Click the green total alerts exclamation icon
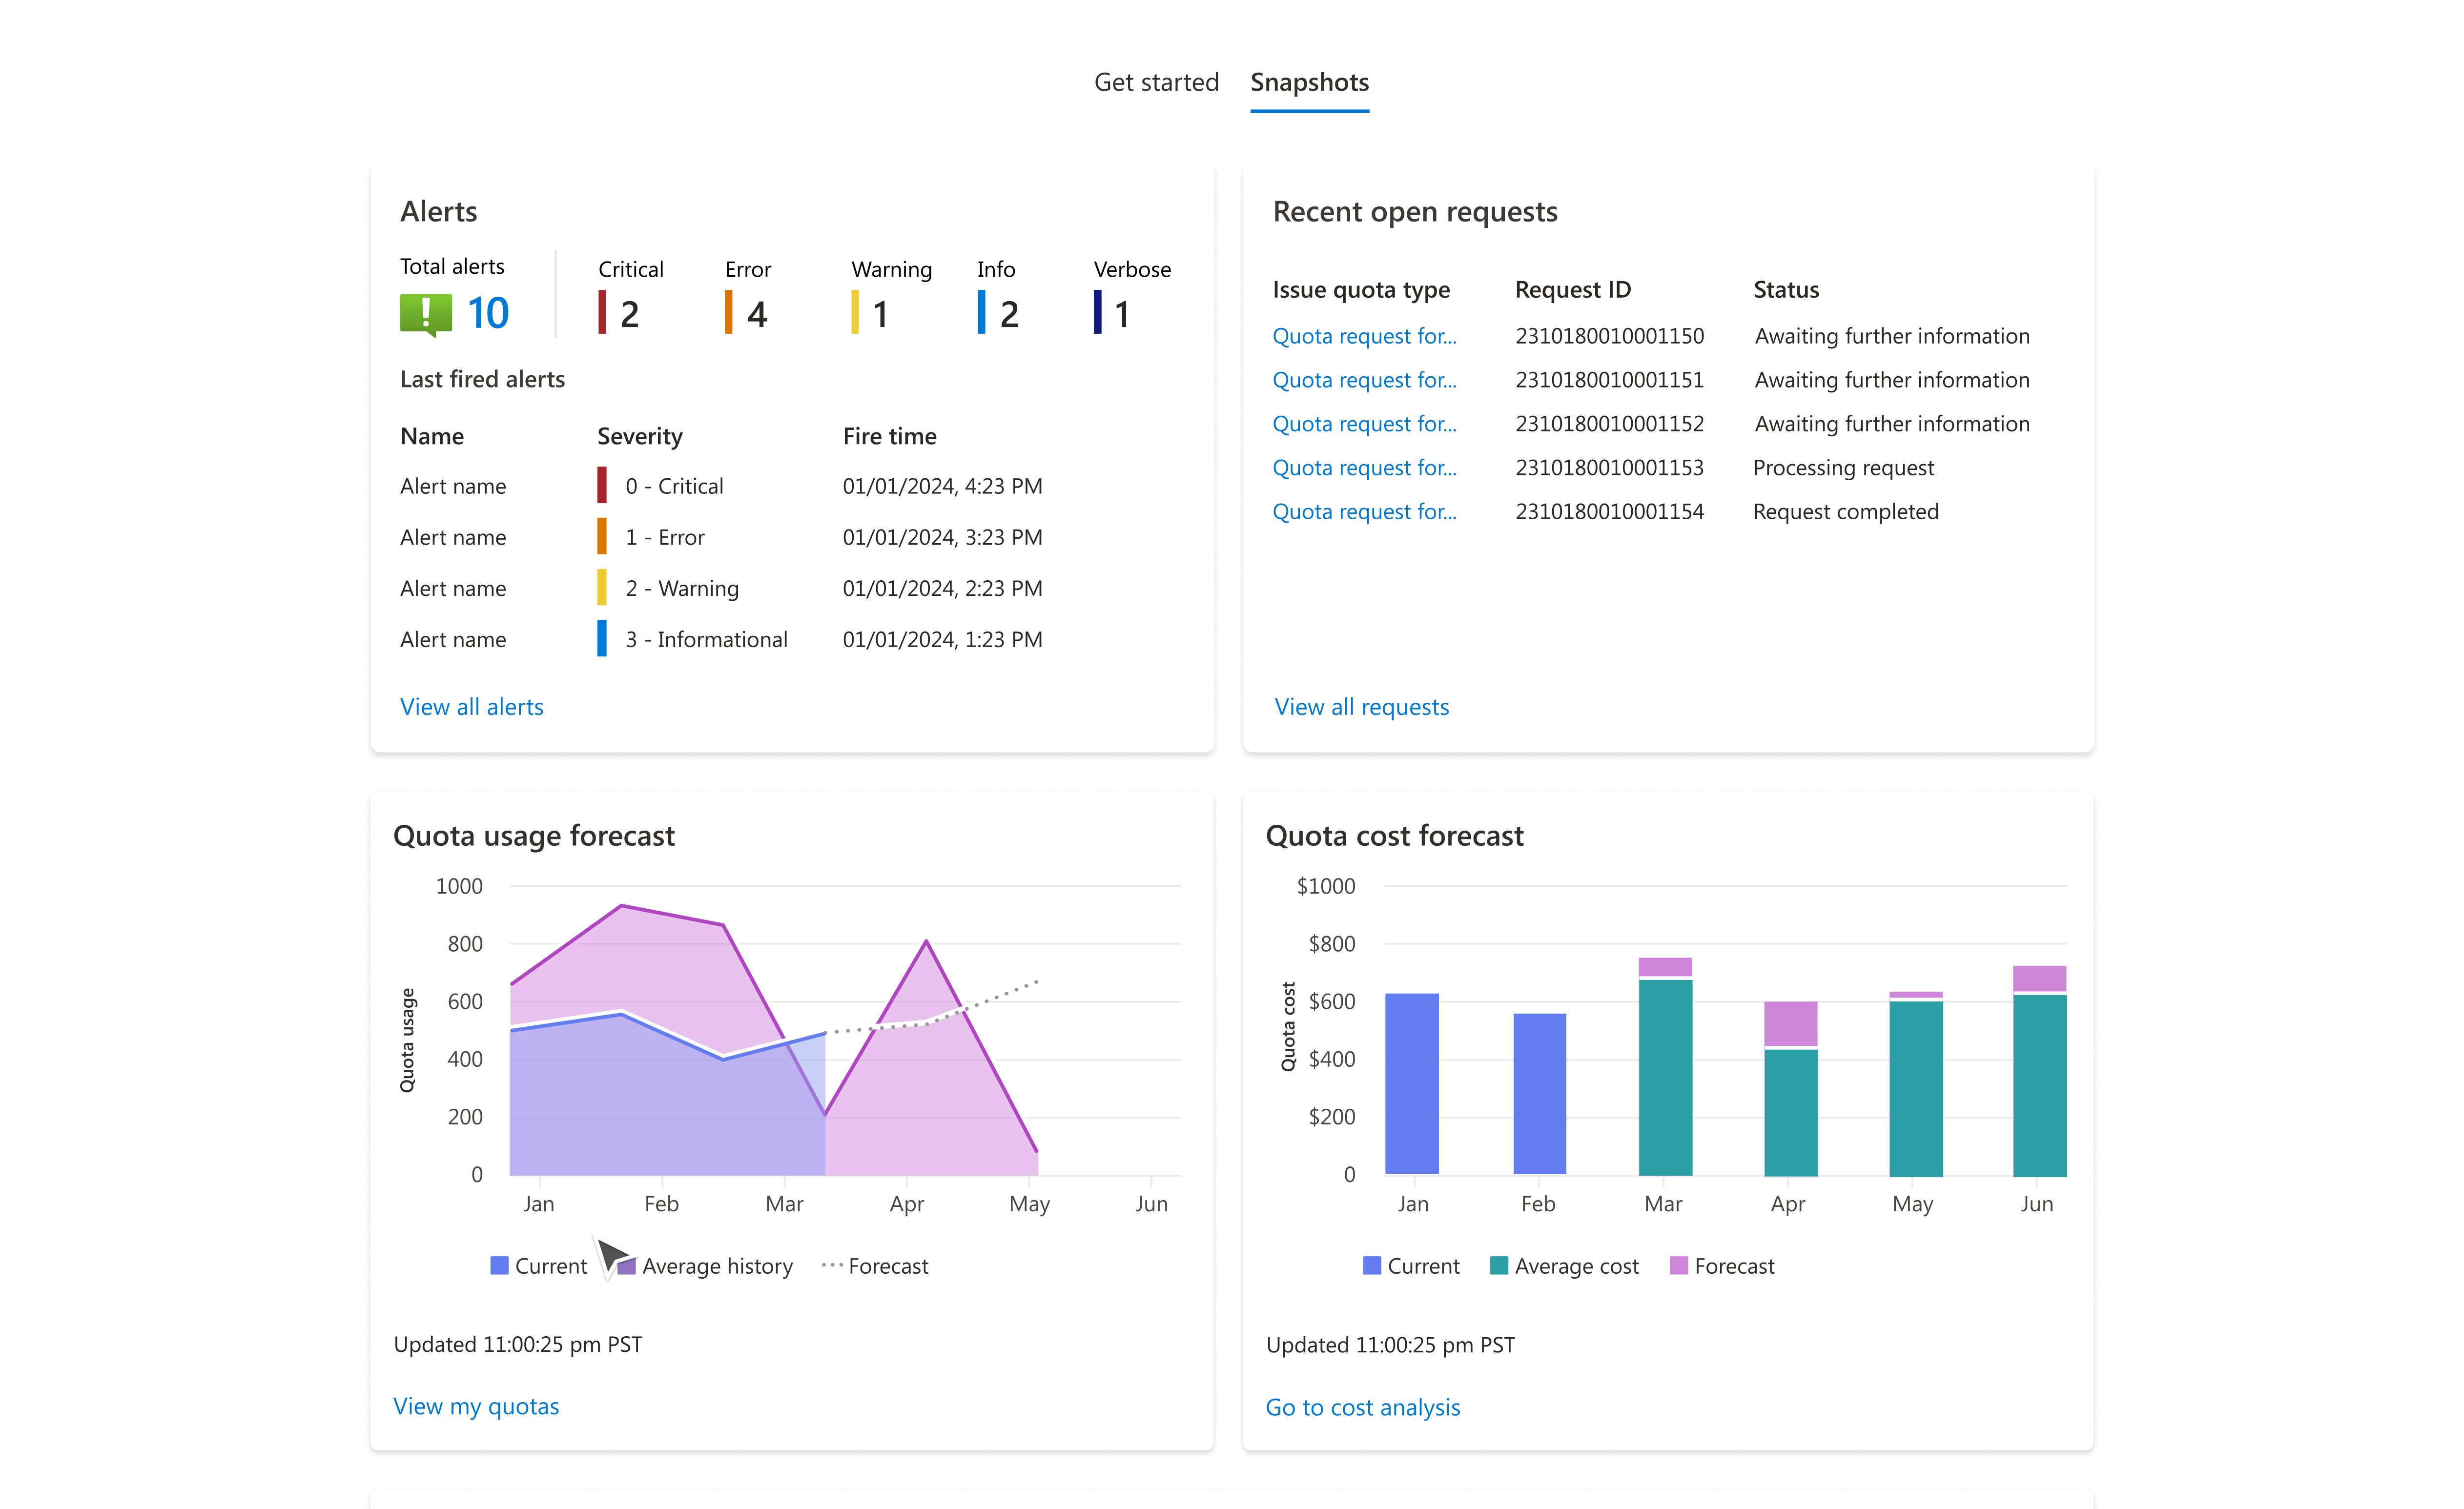This screenshot has height=1509, width=2464. pyautogui.click(x=425, y=314)
